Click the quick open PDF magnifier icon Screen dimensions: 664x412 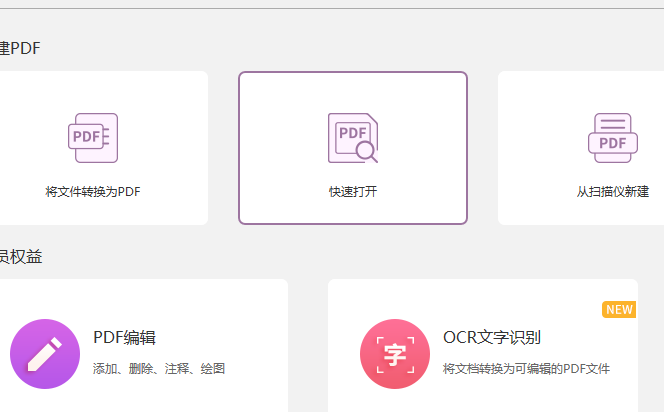pyautogui.click(x=353, y=138)
